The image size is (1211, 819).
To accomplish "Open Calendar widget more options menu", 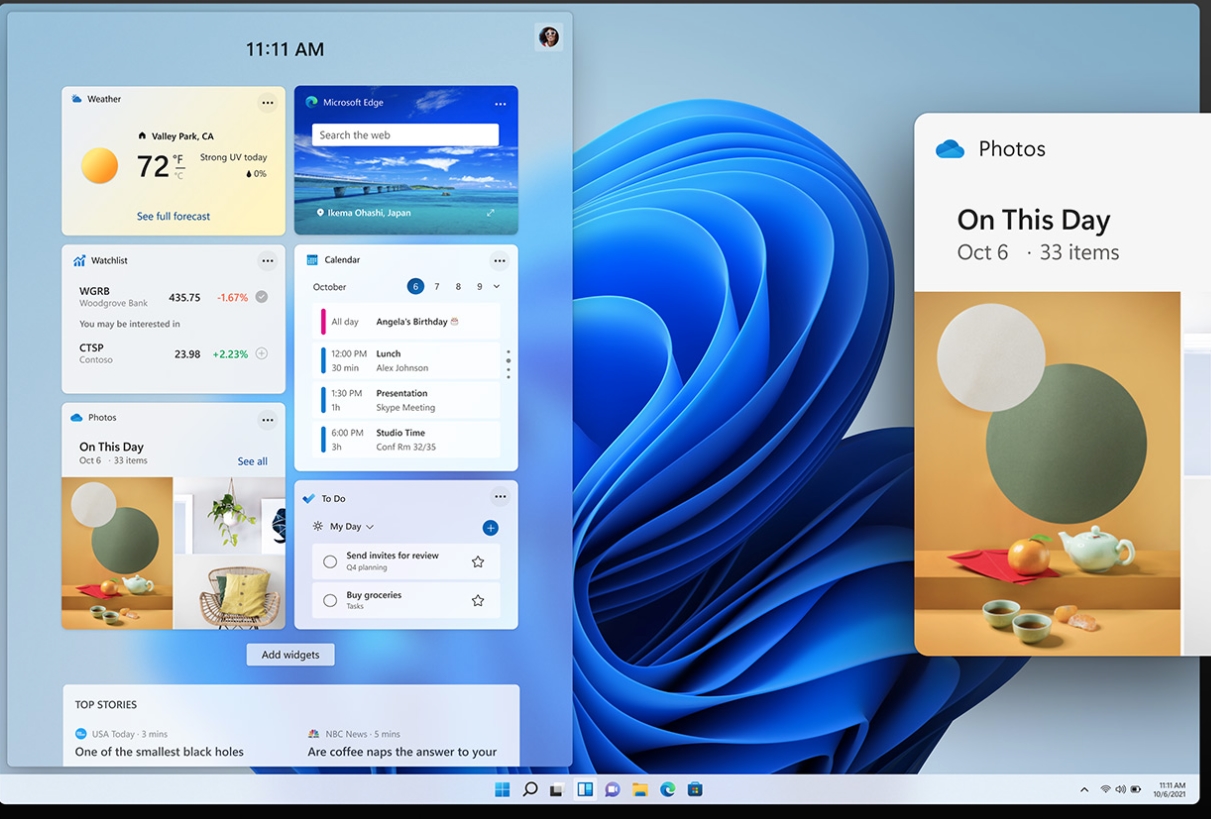I will pos(500,261).
